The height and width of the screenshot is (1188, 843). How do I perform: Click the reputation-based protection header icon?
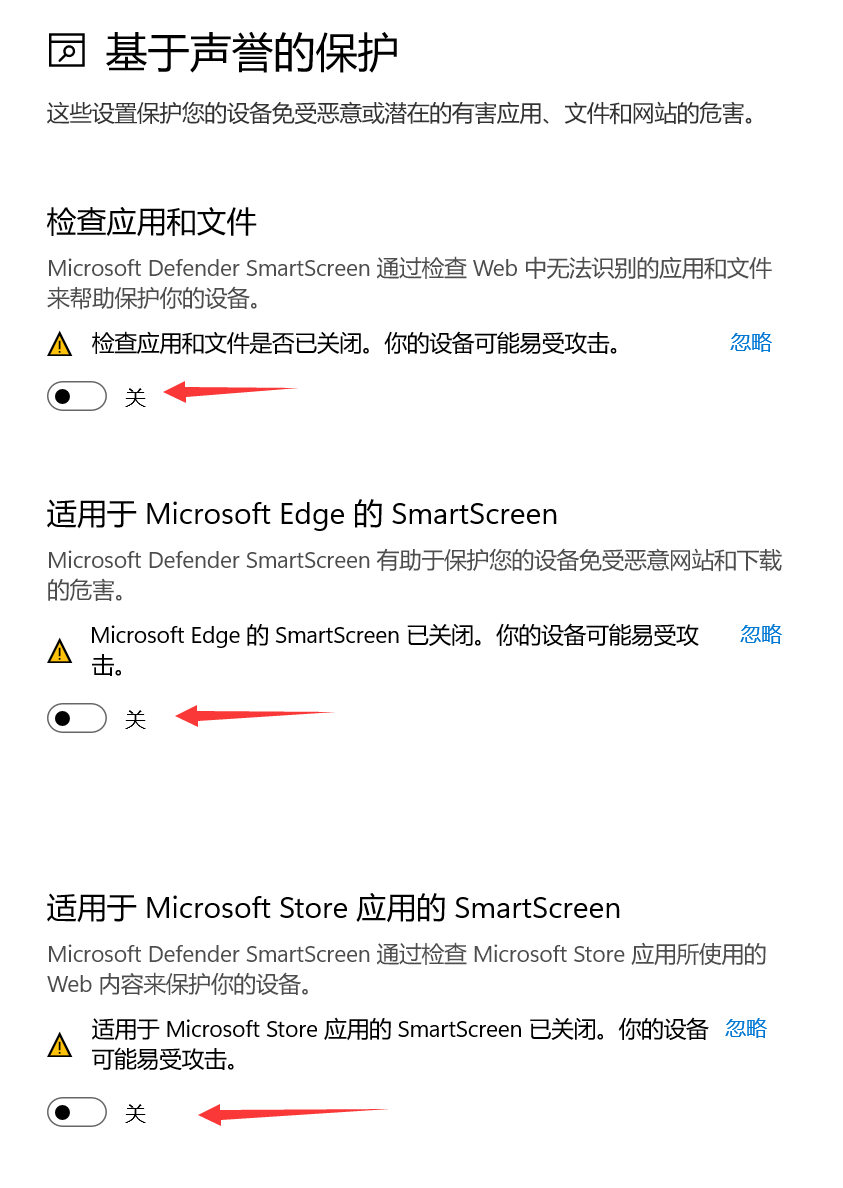67,51
